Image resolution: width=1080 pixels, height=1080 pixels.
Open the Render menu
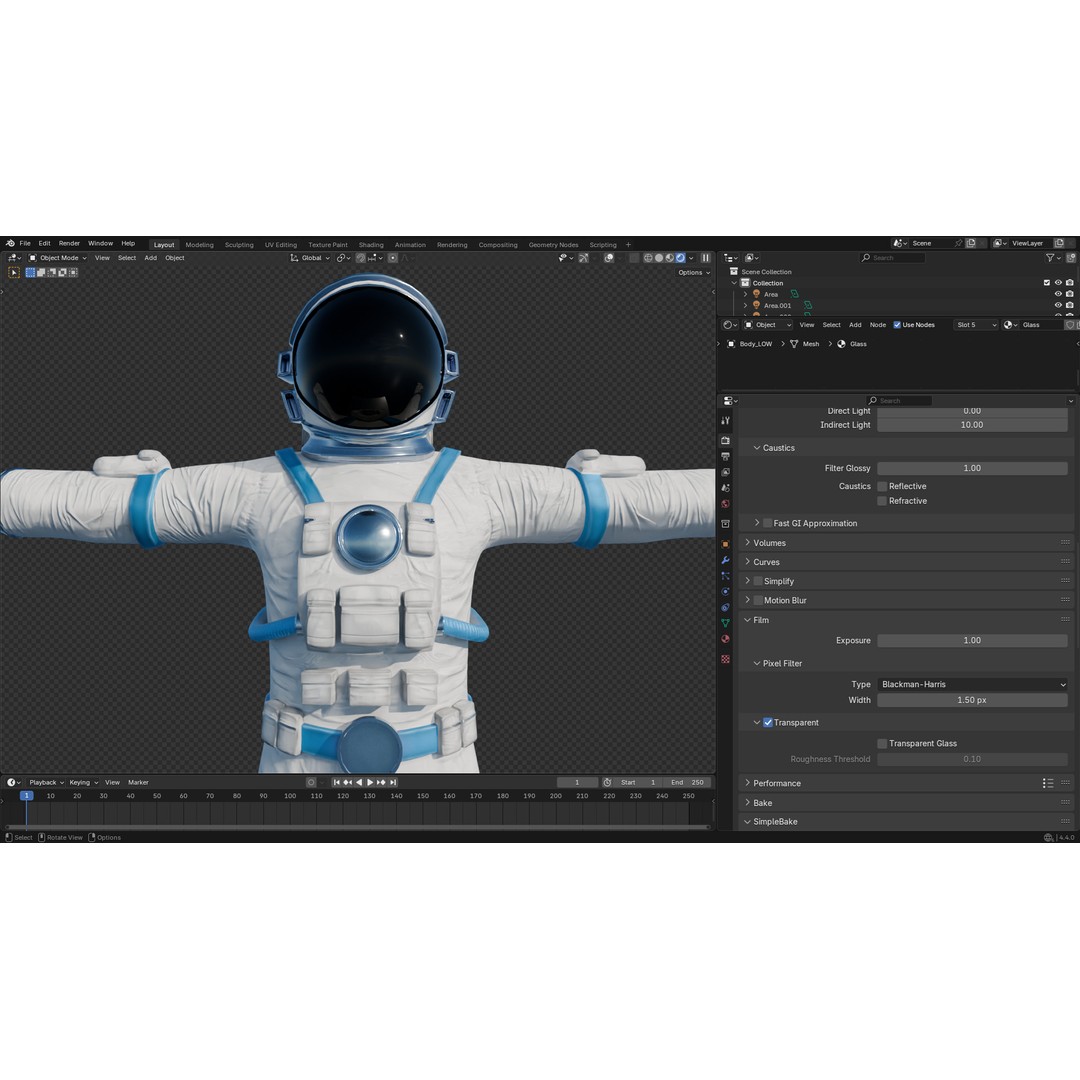point(69,243)
